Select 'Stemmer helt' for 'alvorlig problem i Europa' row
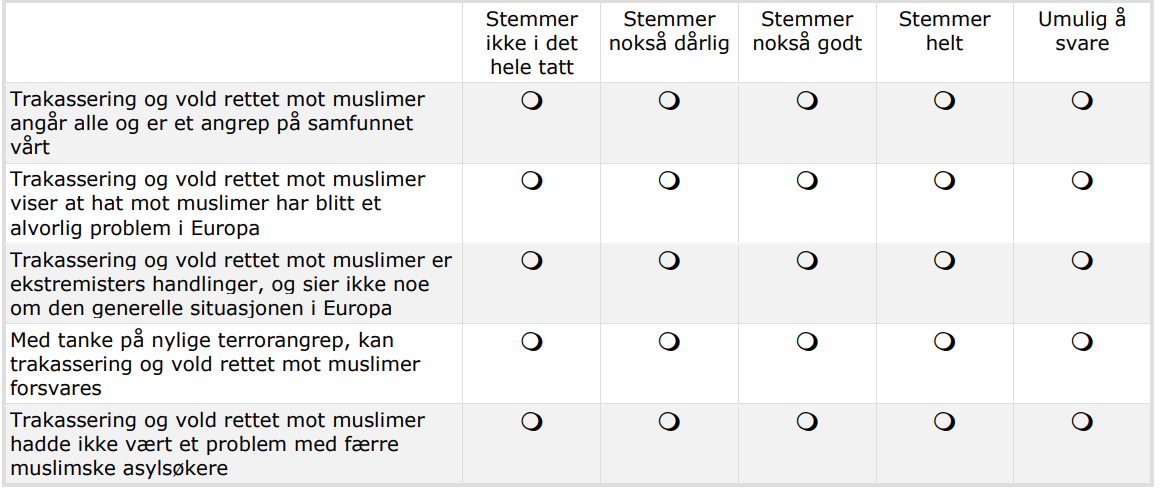 pyautogui.click(x=944, y=181)
